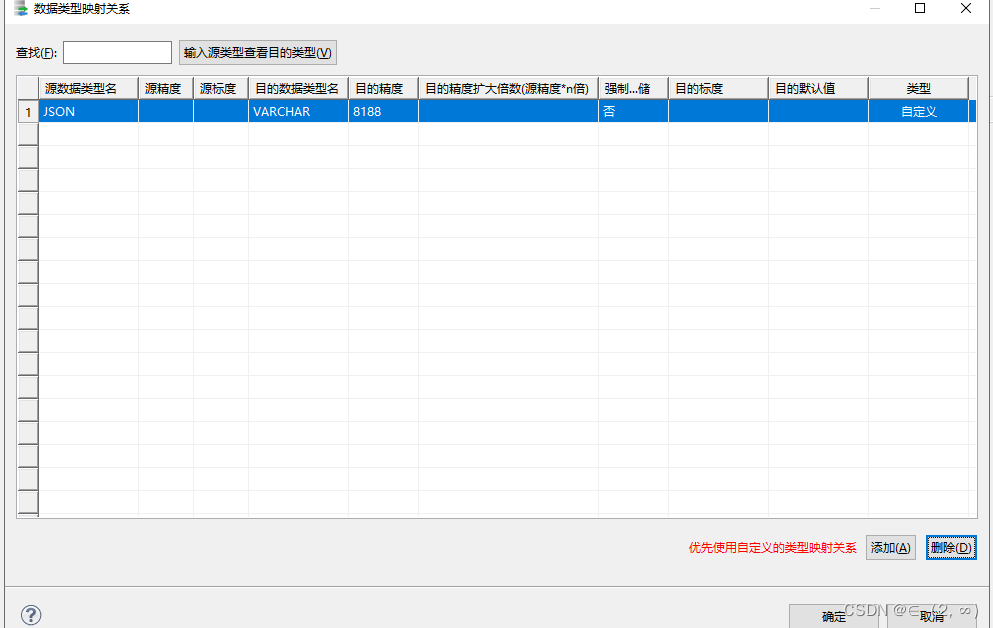Click the 添加(A) button
The width and height of the screenshot is (993, 628).
890,548
